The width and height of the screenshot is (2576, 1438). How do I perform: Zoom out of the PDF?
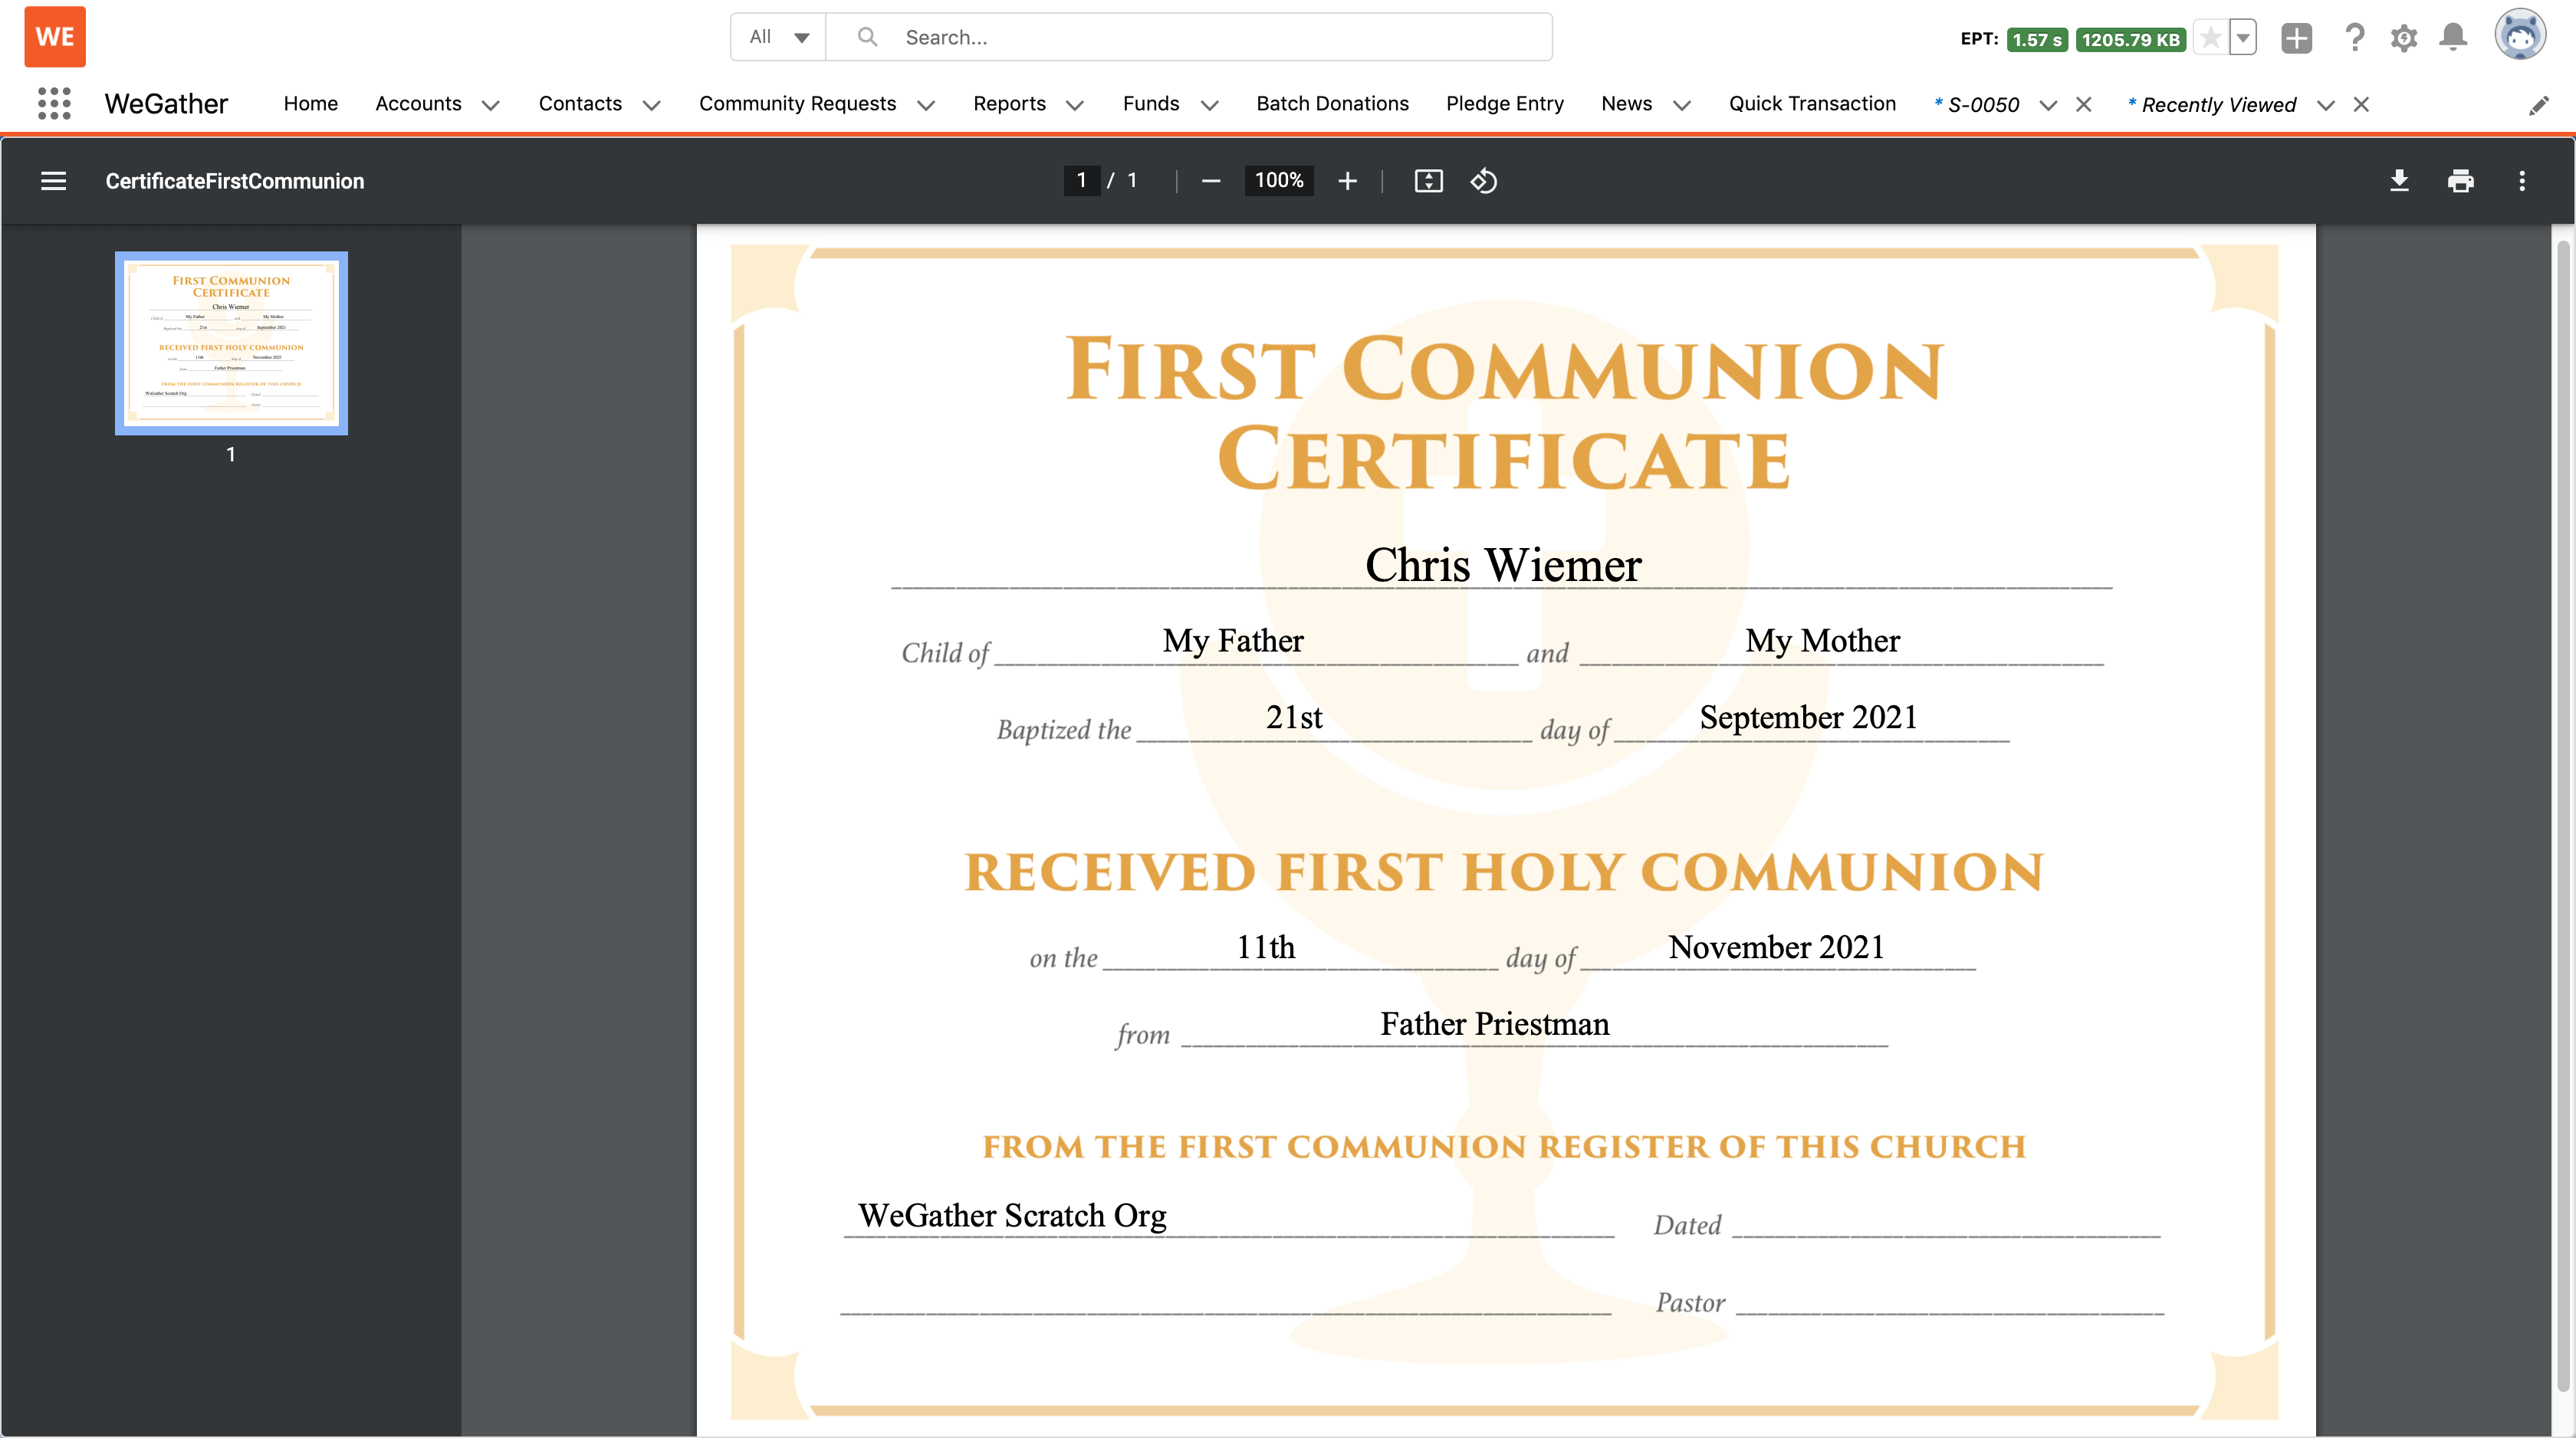(1210, 181)
